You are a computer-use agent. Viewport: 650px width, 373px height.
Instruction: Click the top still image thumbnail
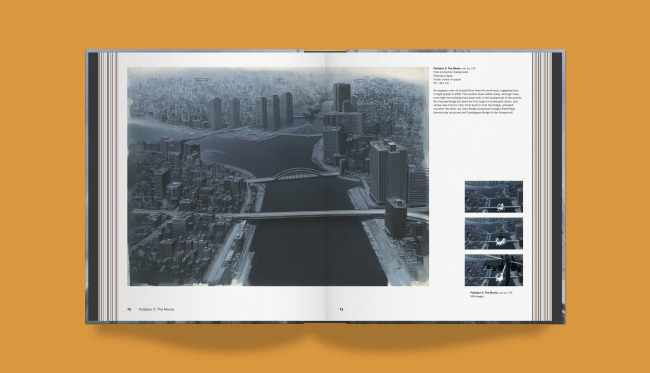[493, 196]
